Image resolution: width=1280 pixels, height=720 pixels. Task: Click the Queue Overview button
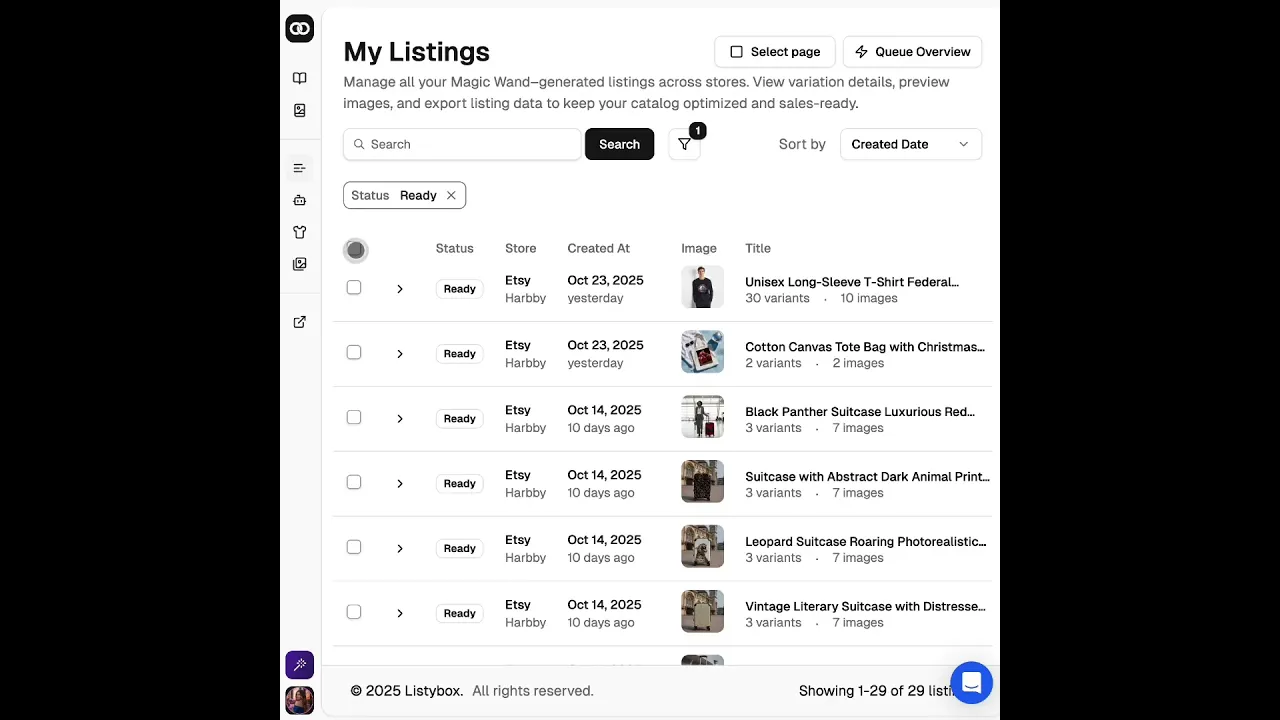tap(912, 52)
